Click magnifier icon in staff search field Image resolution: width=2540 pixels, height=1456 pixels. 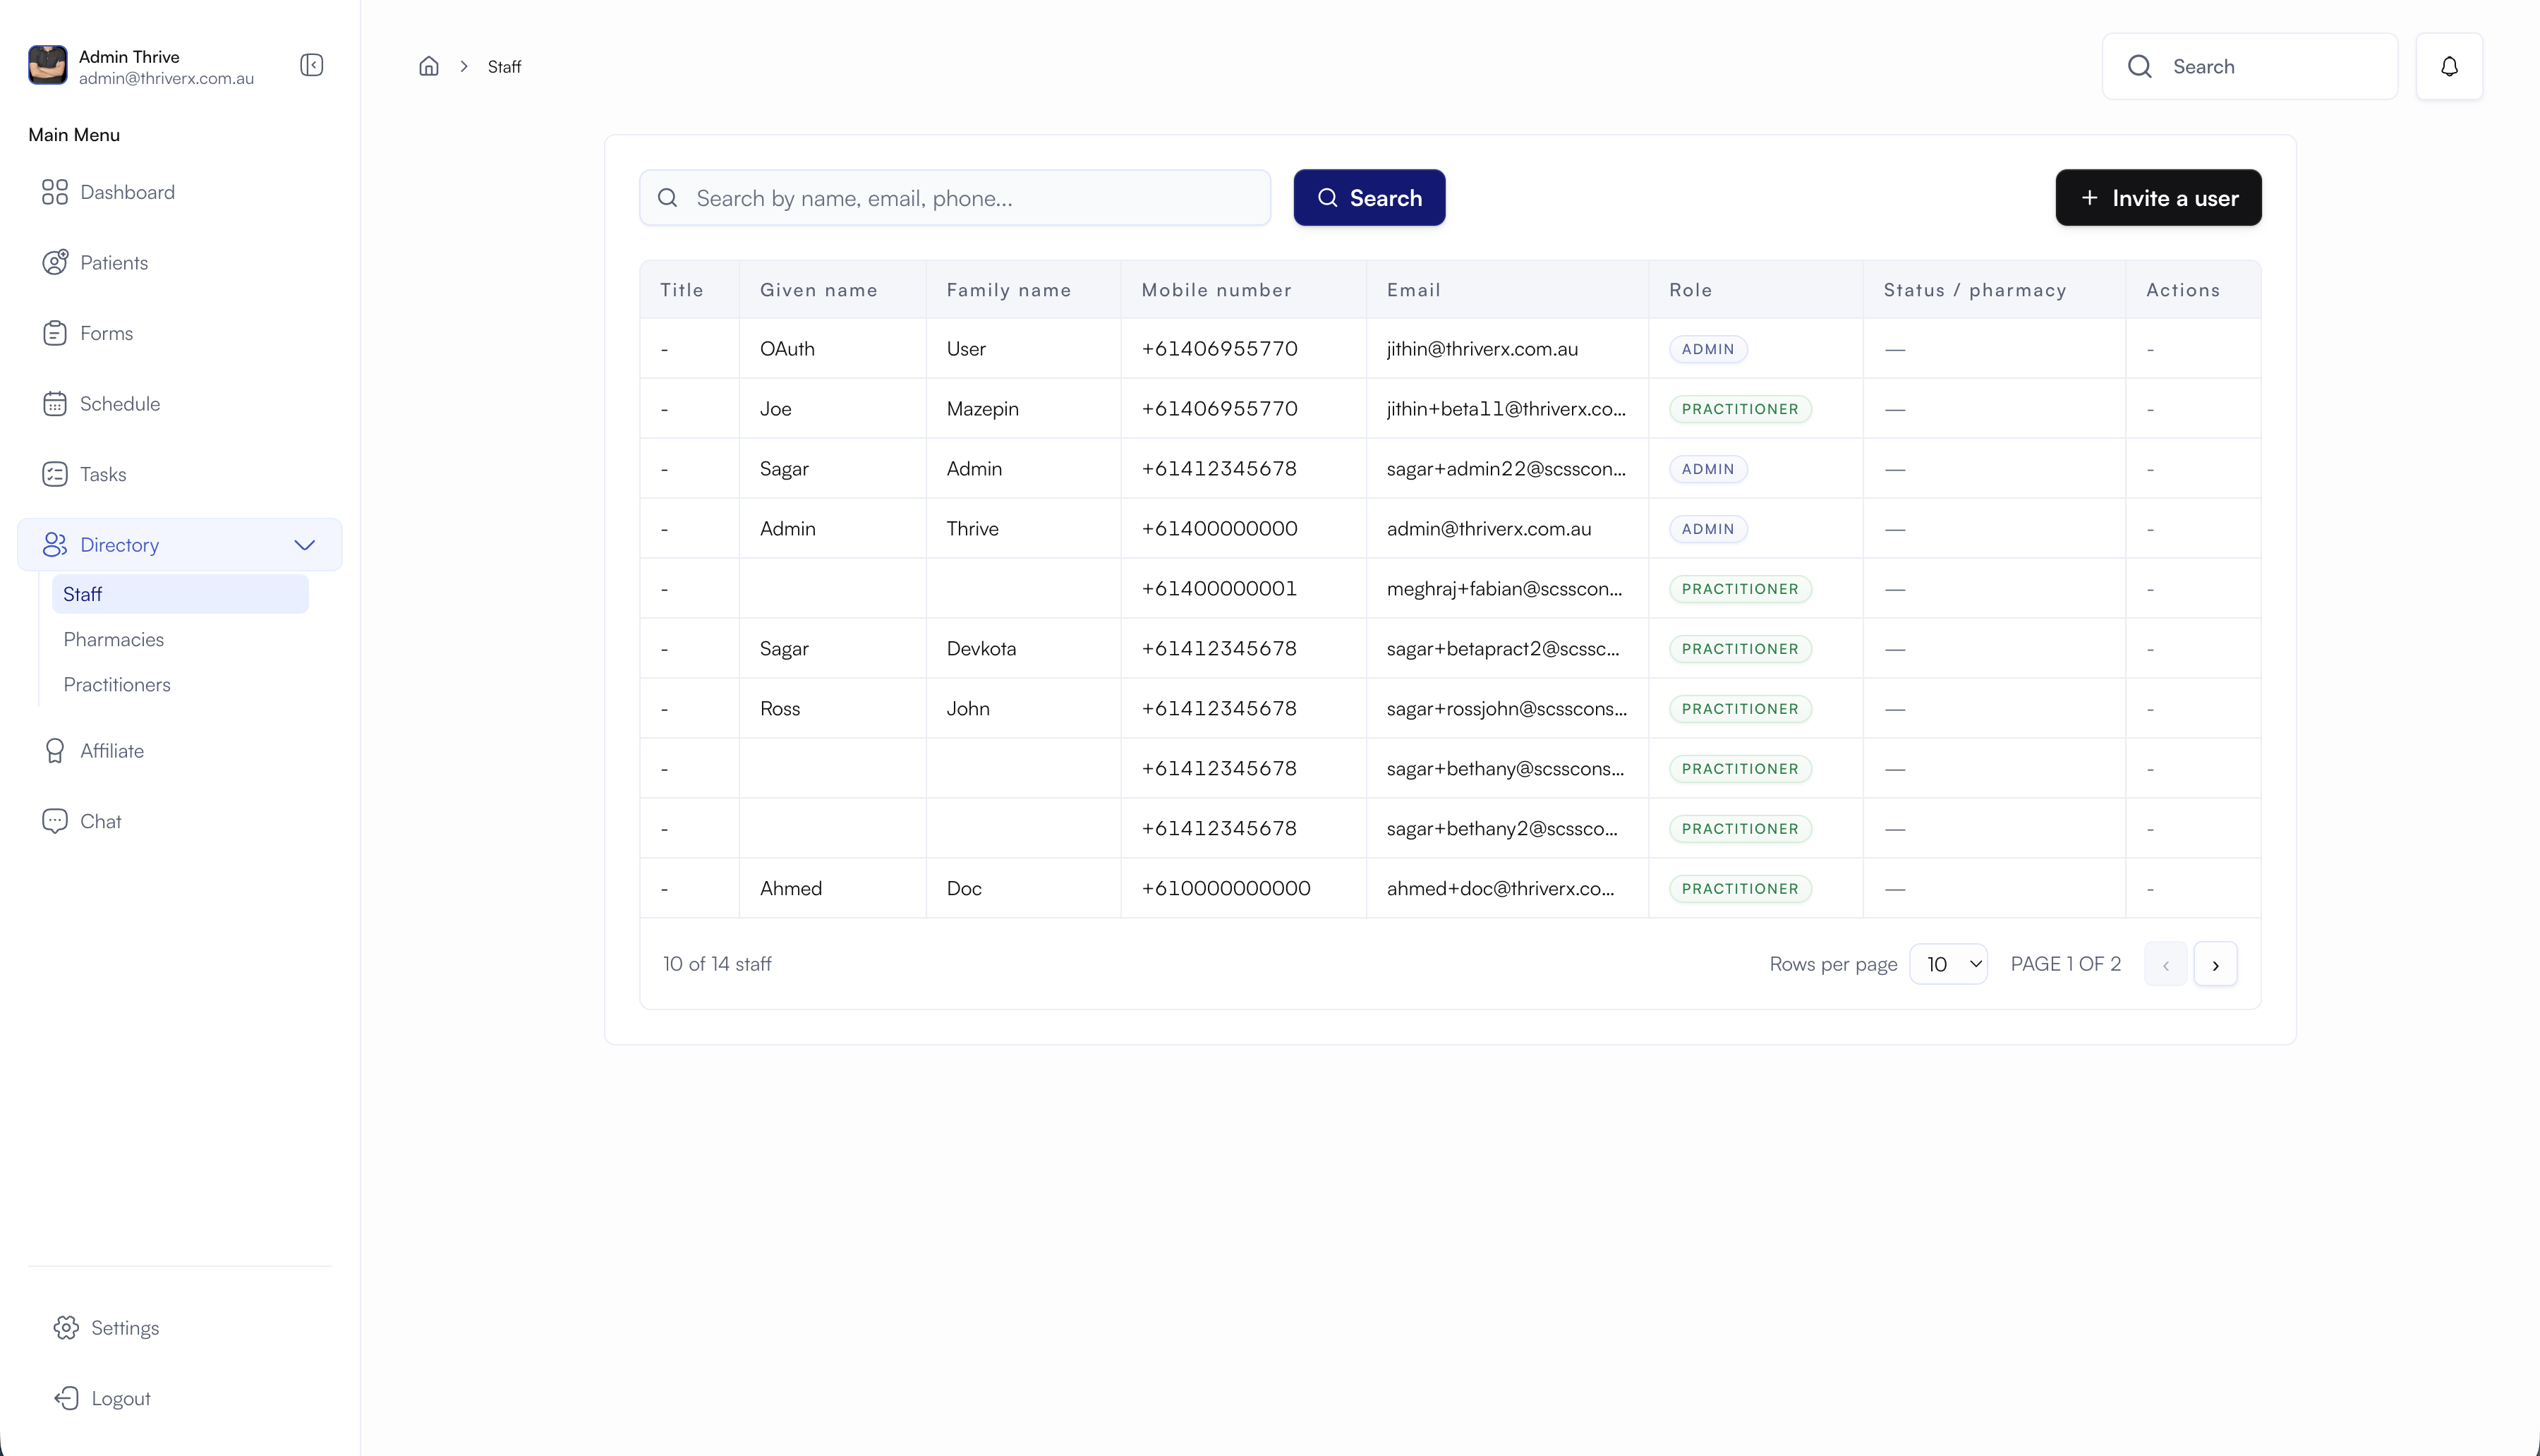pos(668,198)
